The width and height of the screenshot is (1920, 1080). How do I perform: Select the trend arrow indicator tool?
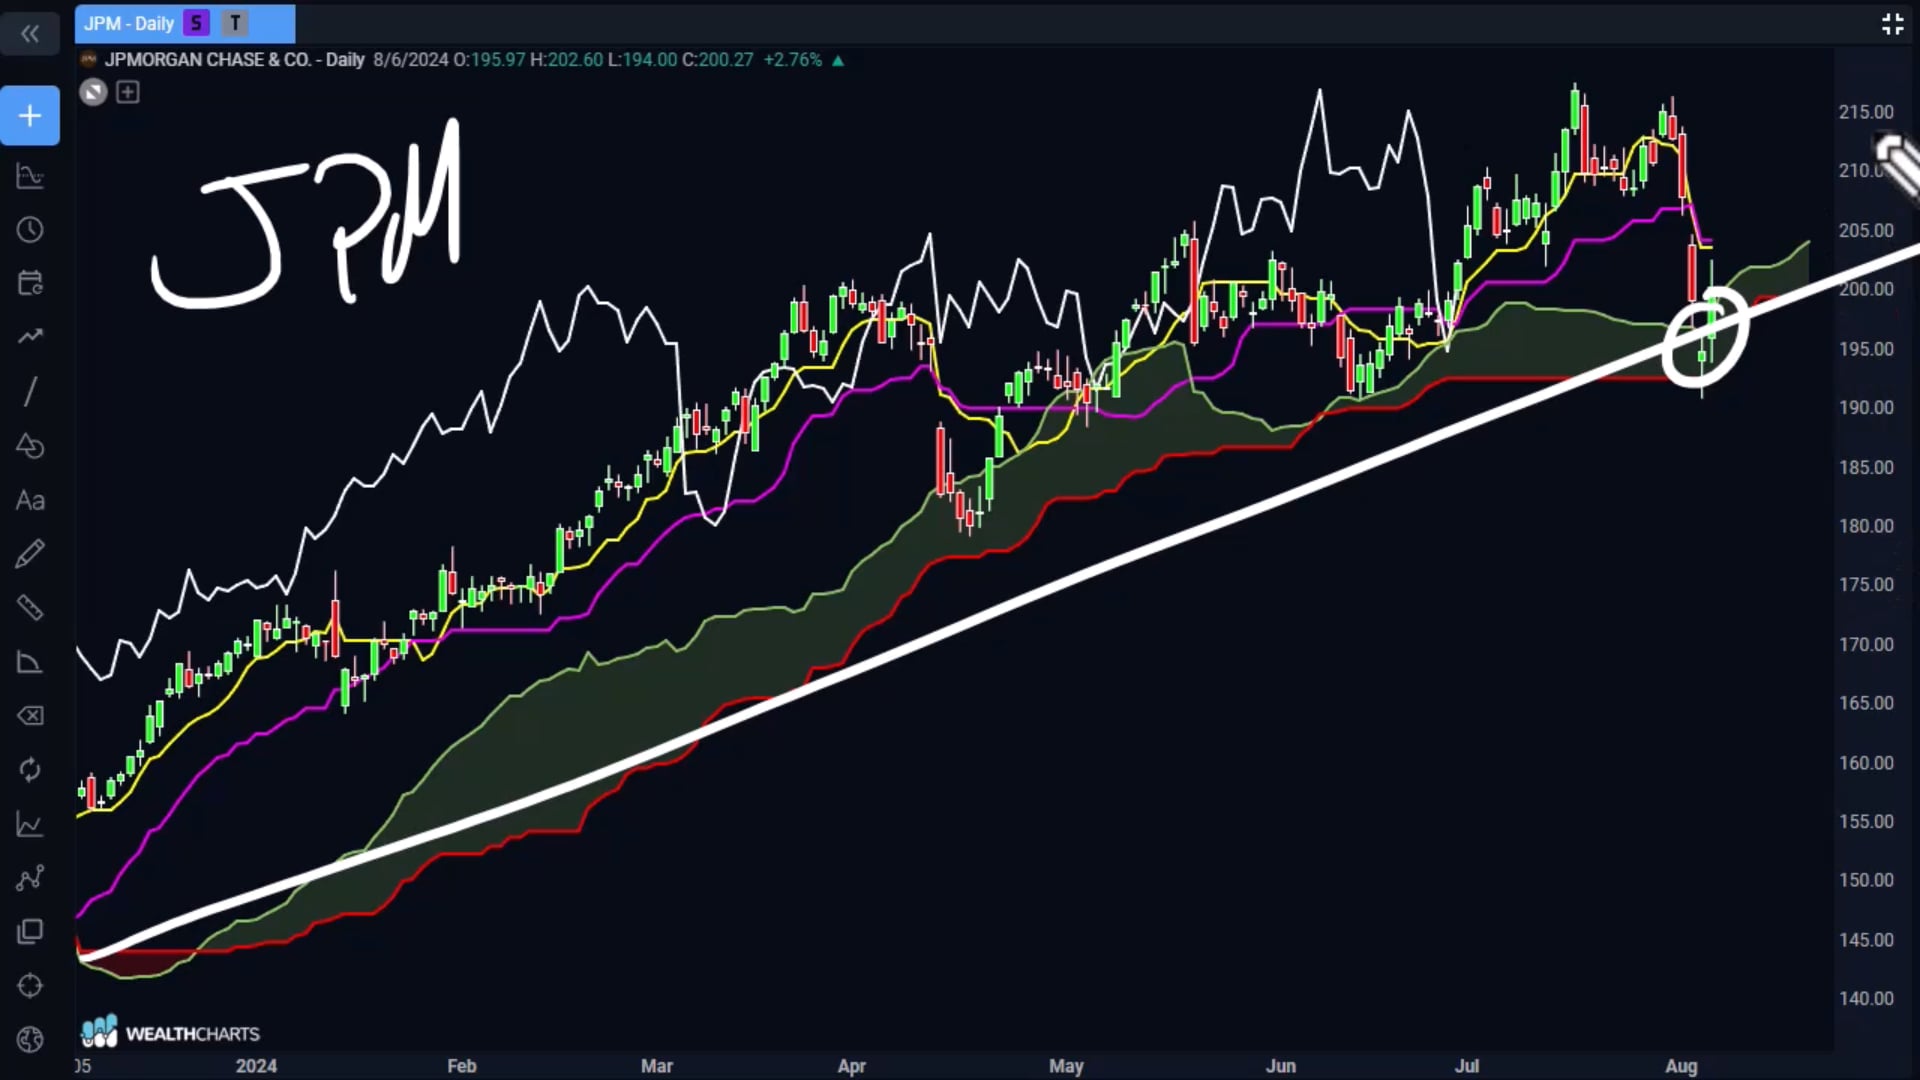pos(30,337)
